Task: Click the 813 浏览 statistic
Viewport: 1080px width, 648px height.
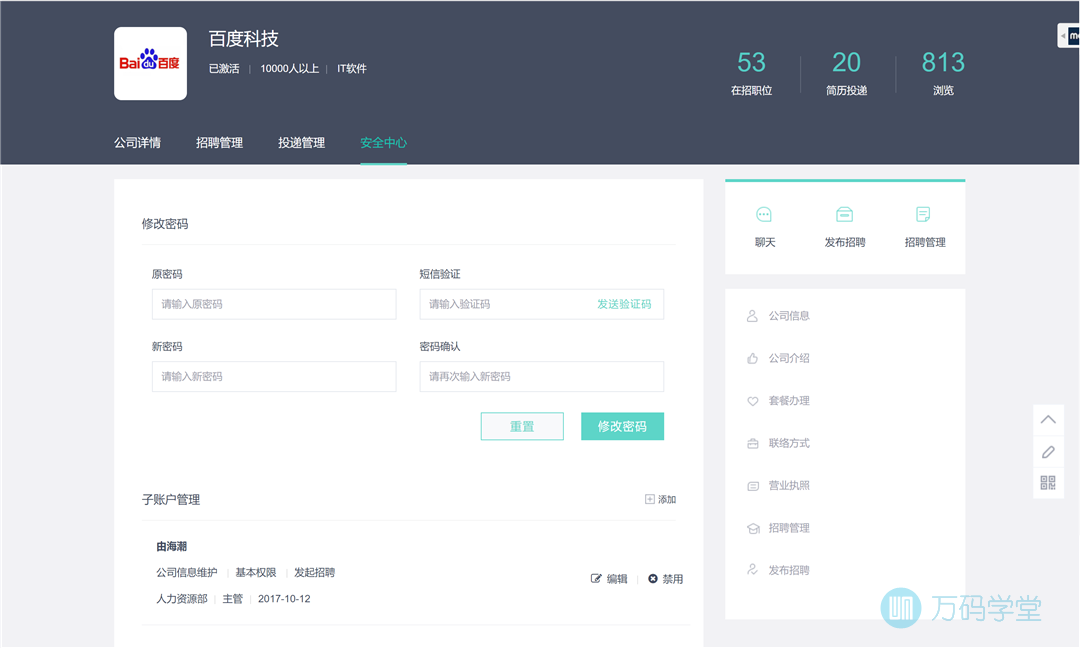Action: pyautogui.click(x=943, y=72)
